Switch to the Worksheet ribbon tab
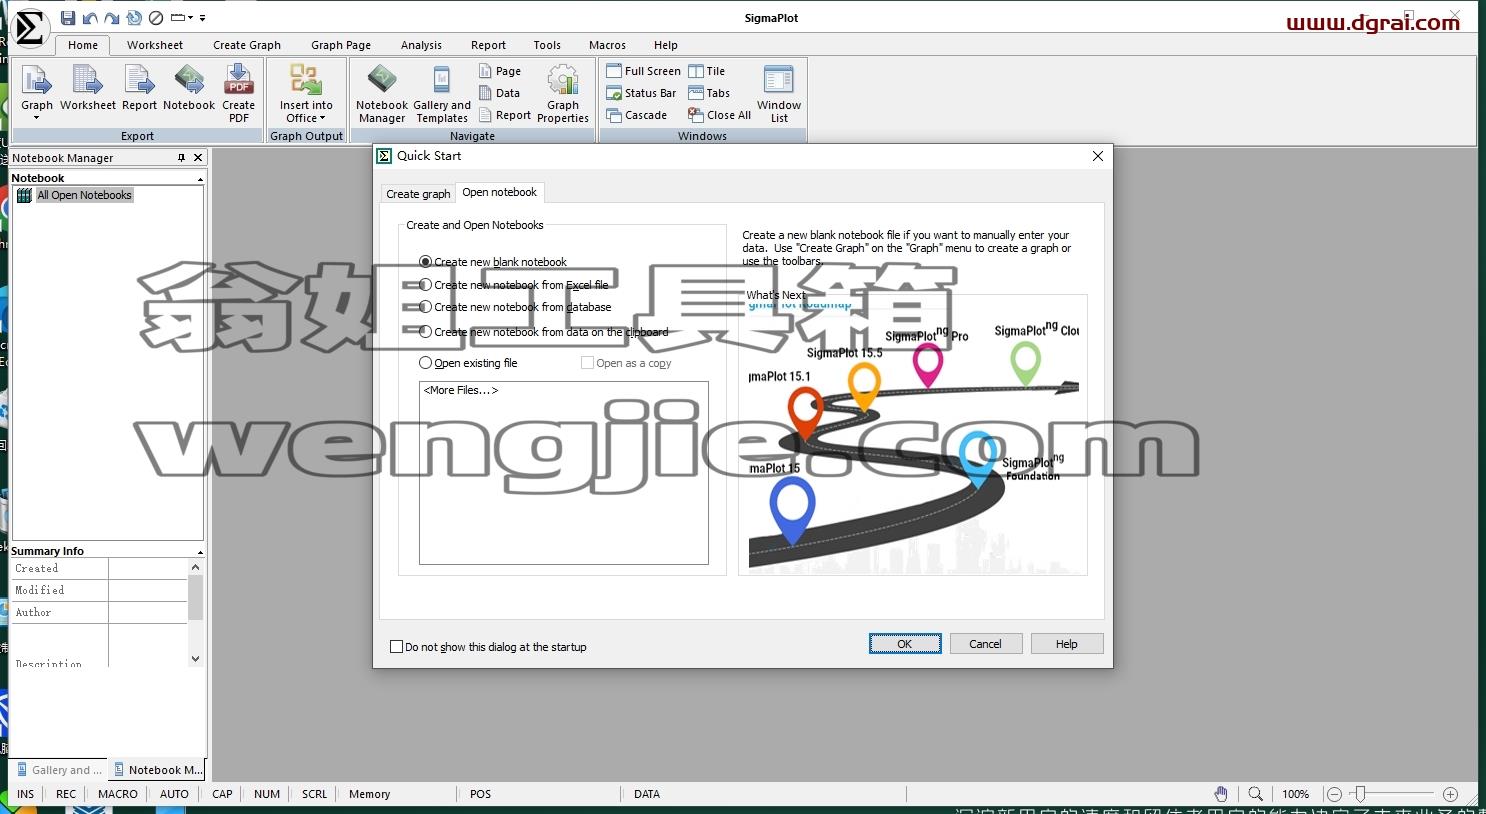 click(x=155, y=45)
